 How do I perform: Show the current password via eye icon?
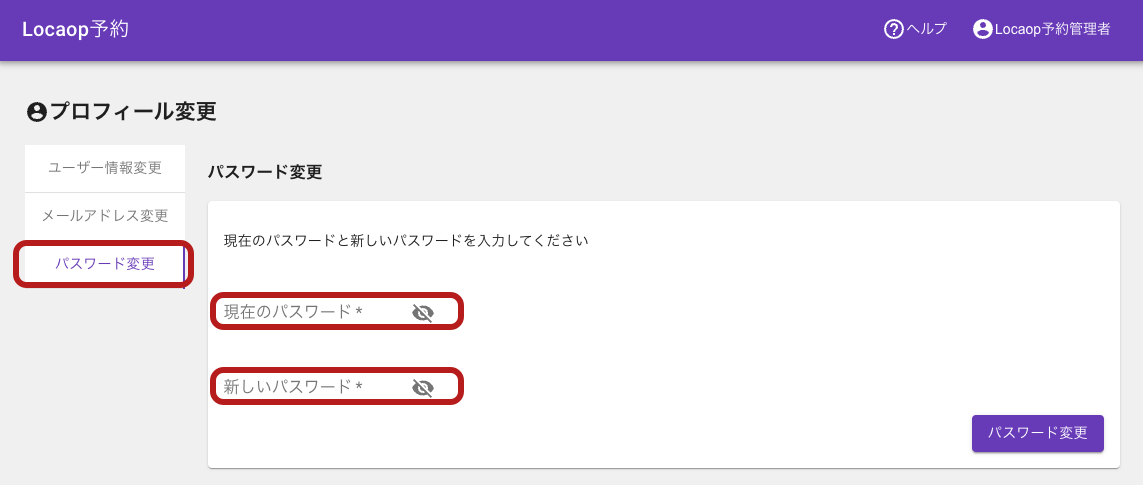click(423, 313)
